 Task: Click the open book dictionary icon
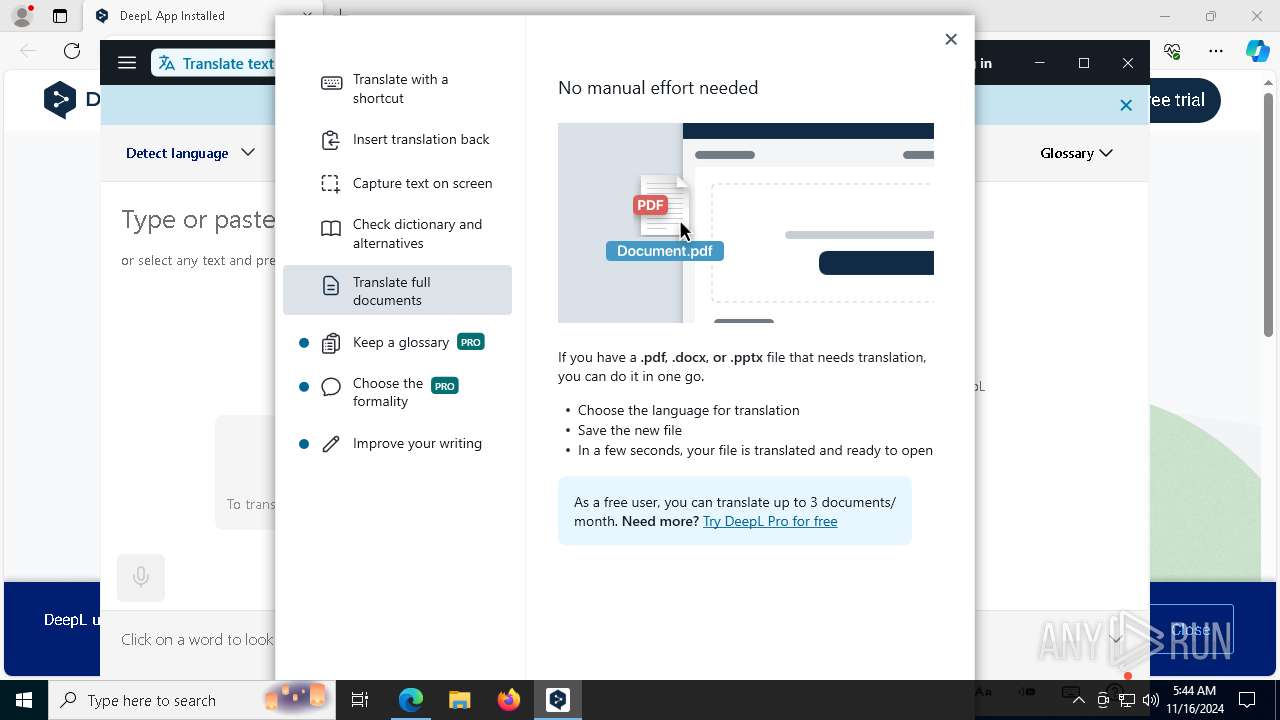click(331, 229)
